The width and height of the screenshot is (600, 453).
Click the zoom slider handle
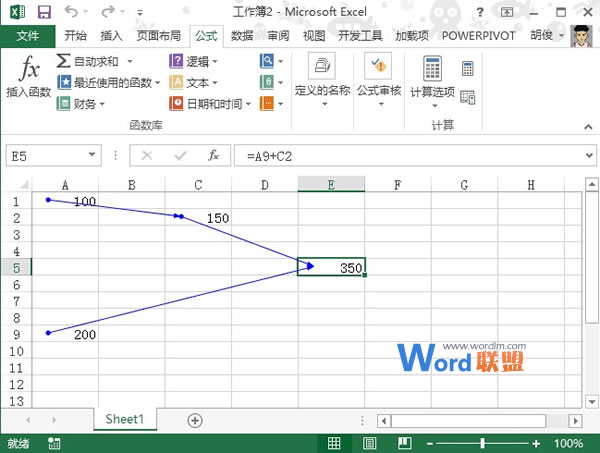pos(483,443)
